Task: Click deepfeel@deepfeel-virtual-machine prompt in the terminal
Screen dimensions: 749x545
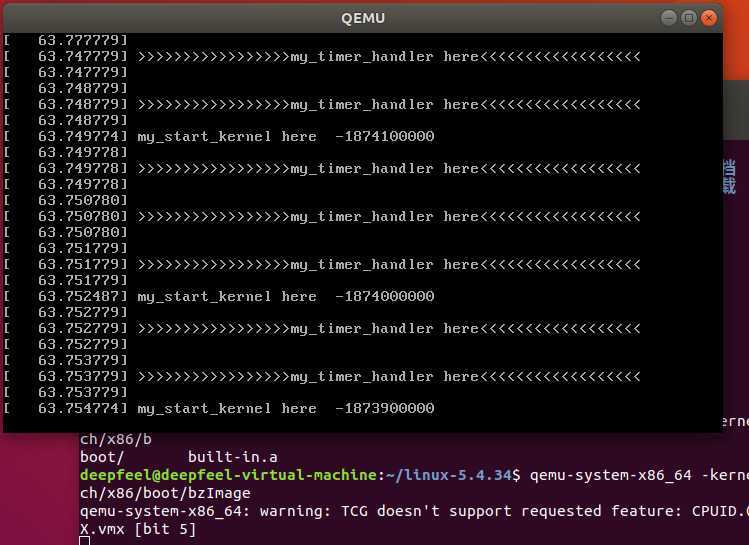Action: (228, 475)
